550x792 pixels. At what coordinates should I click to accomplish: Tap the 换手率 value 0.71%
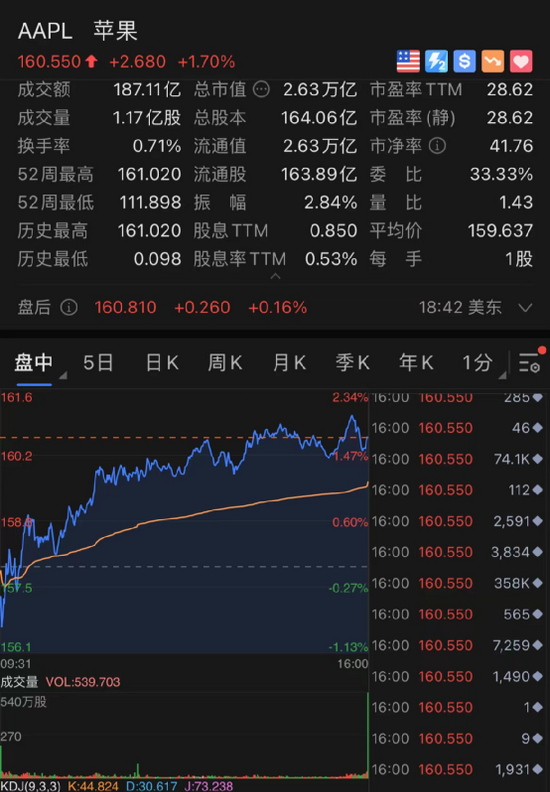point(157,146)
